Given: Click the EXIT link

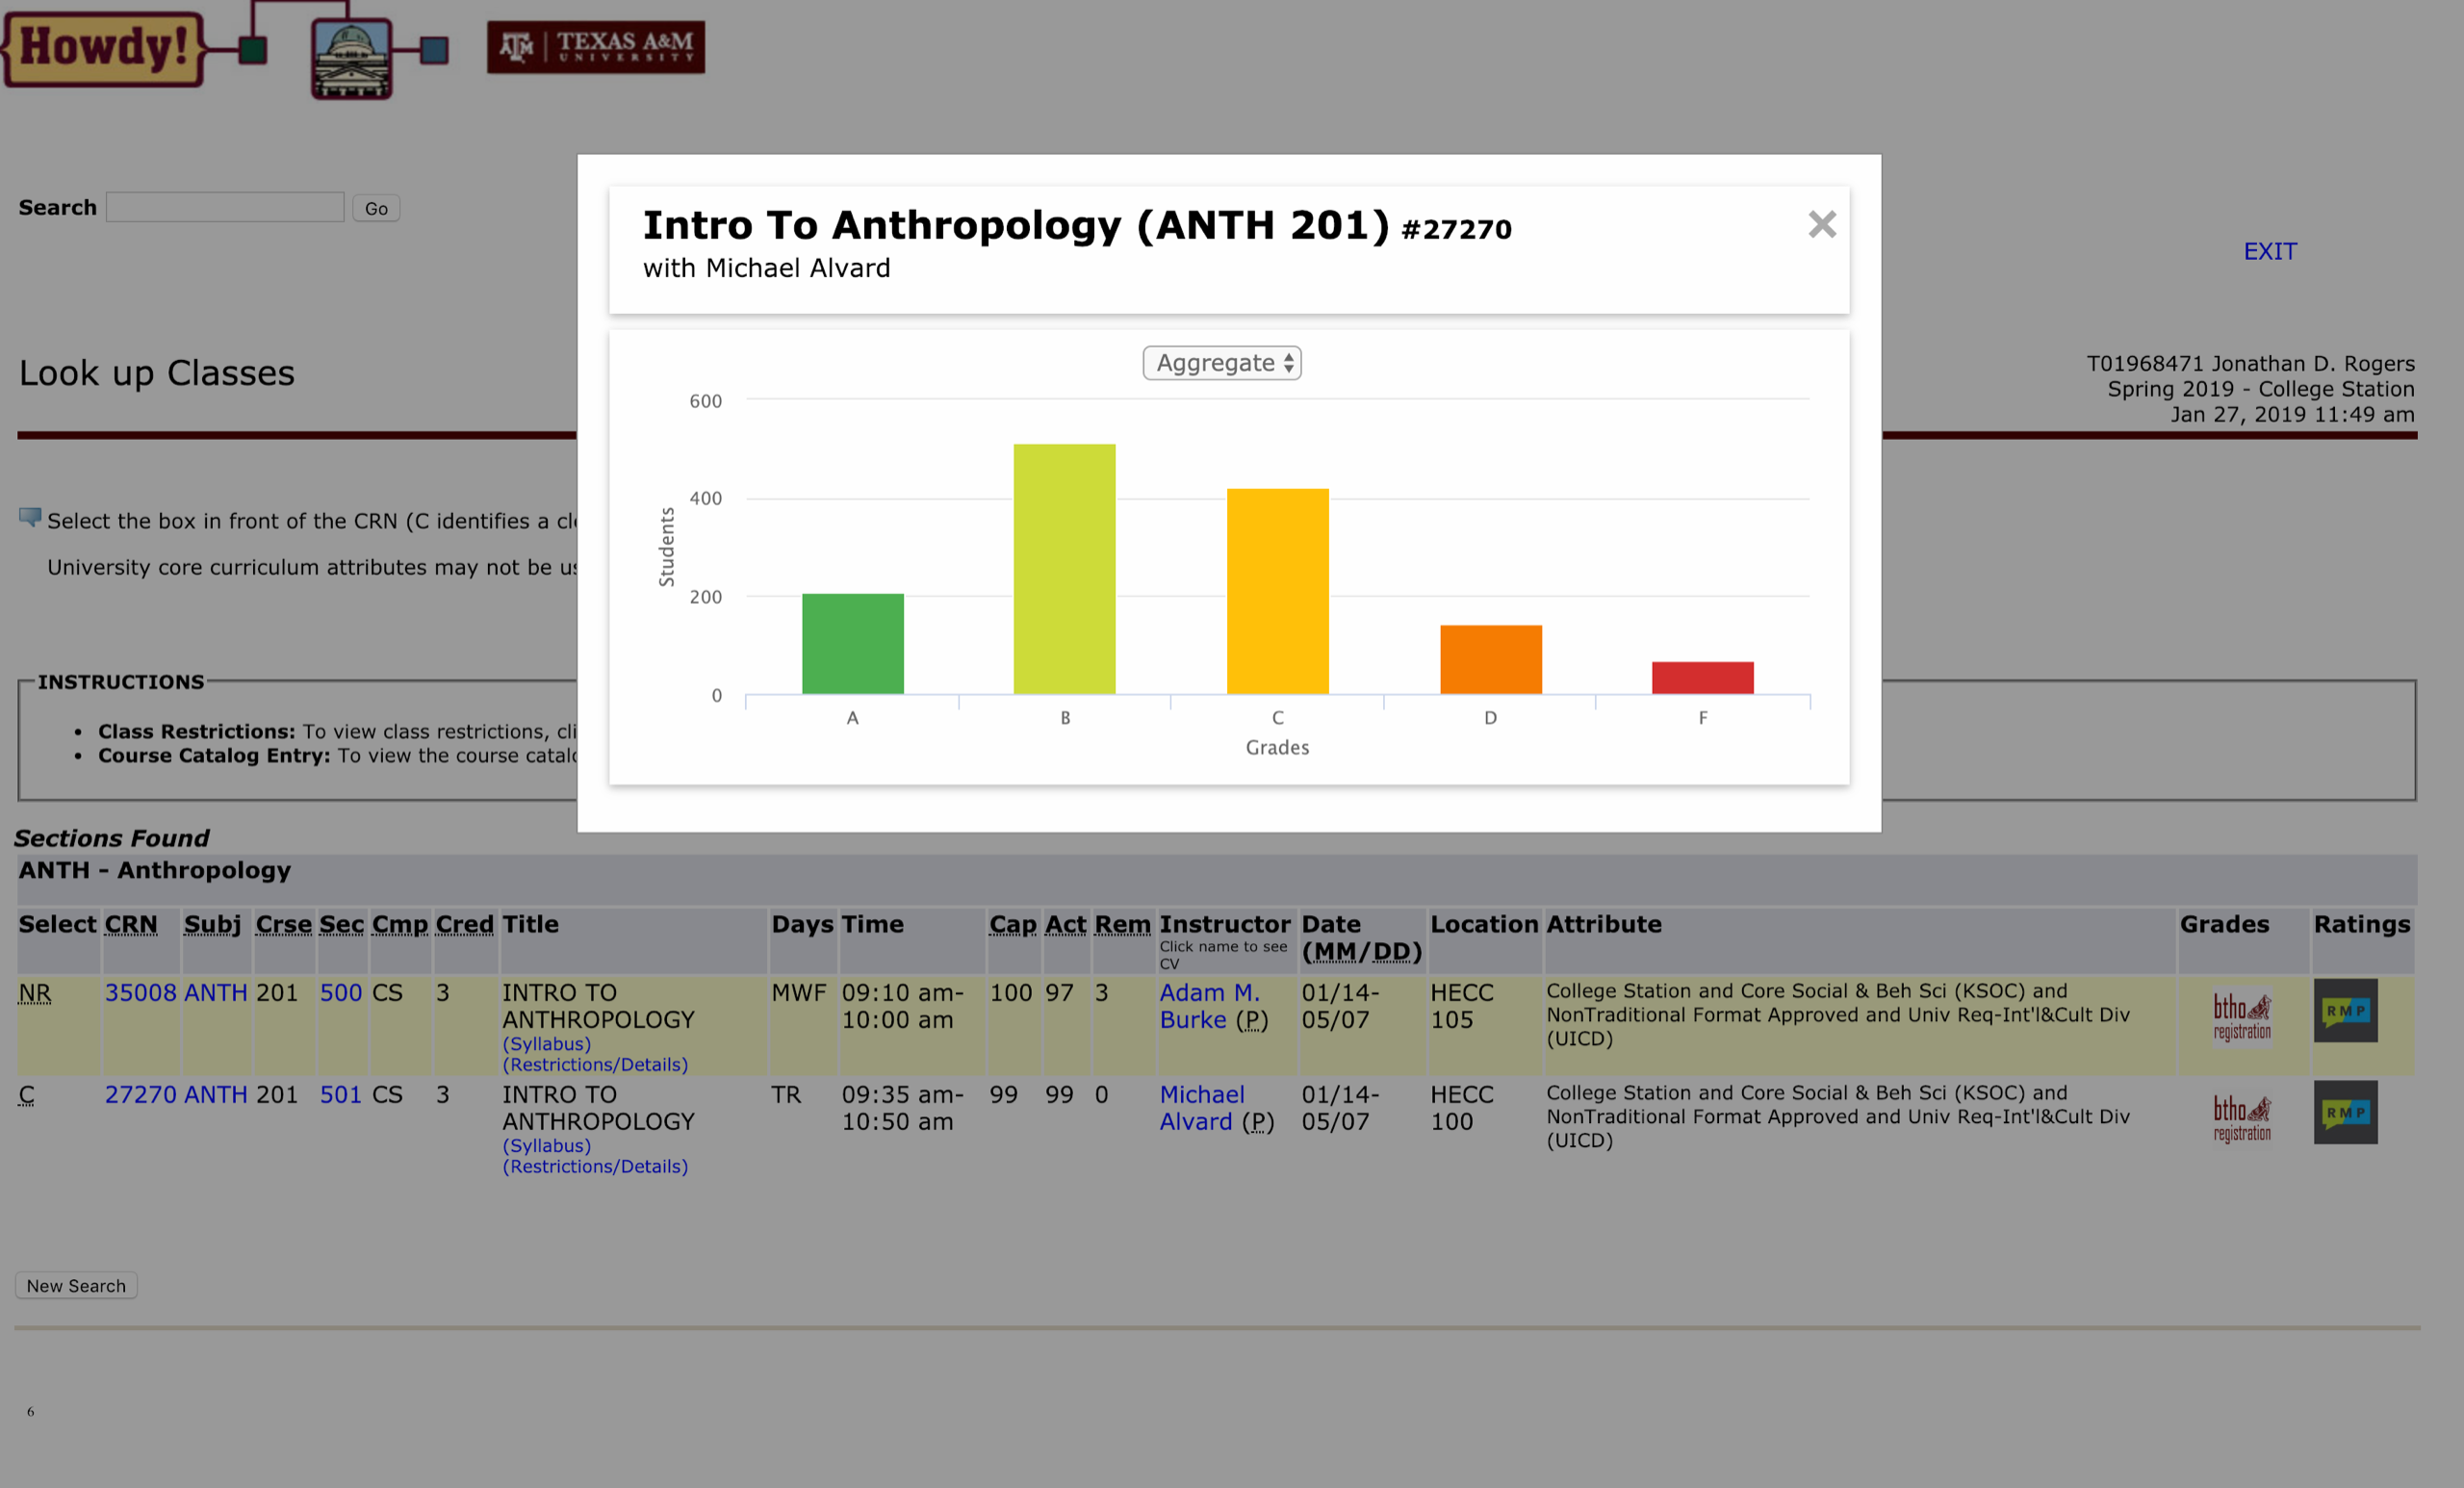Looking at the screenshot, I should pos(2269,251).
